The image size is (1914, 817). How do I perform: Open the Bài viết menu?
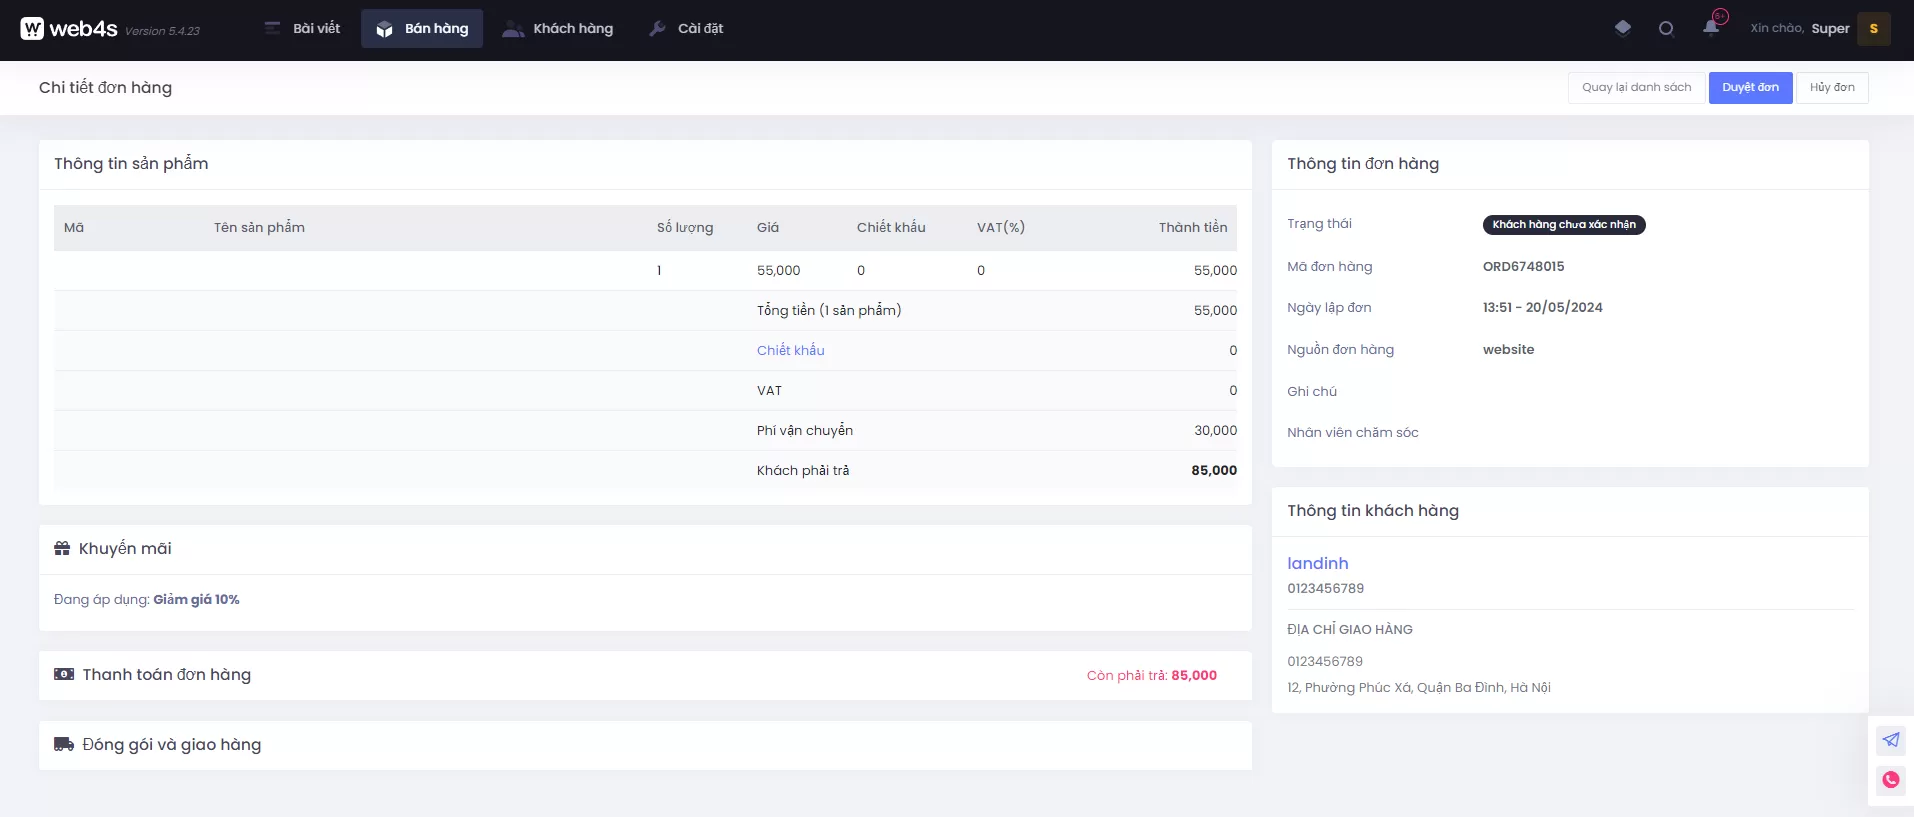pyautogui.click(x=302, y=29)
